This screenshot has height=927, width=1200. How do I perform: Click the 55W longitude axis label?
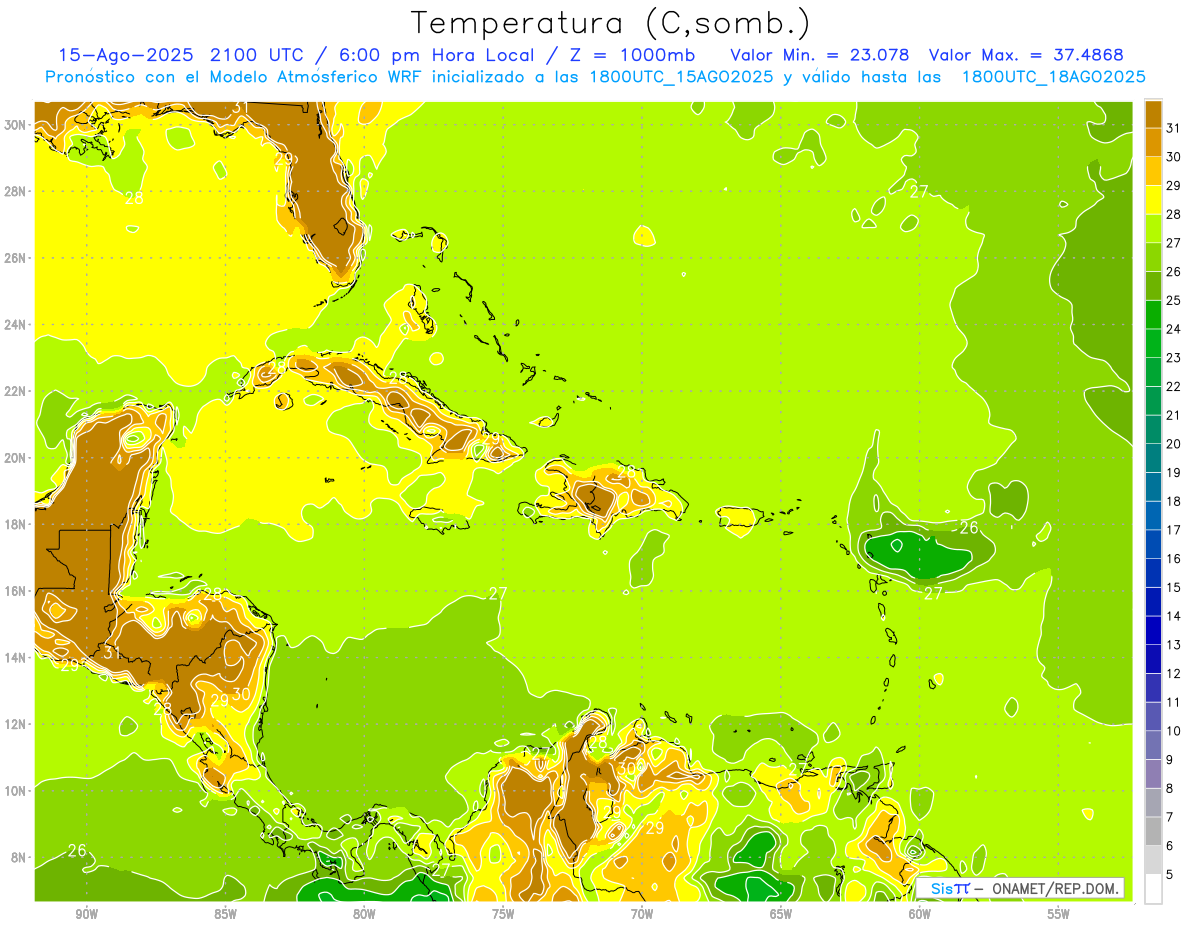coord(1058,914)
